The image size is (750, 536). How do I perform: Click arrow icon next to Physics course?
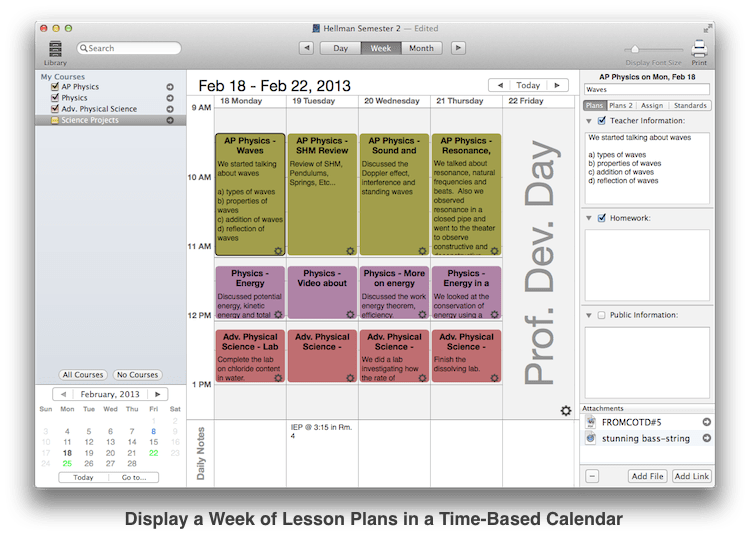click(x=170, y=98)
